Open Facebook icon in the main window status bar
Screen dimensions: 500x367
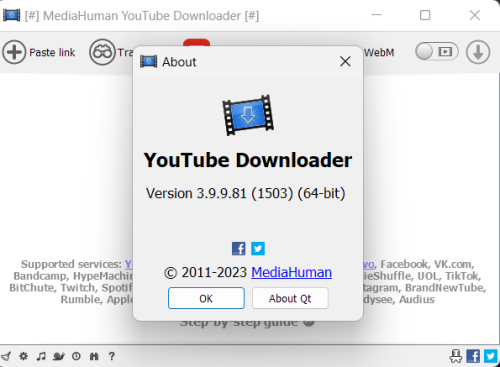[473, 356]
